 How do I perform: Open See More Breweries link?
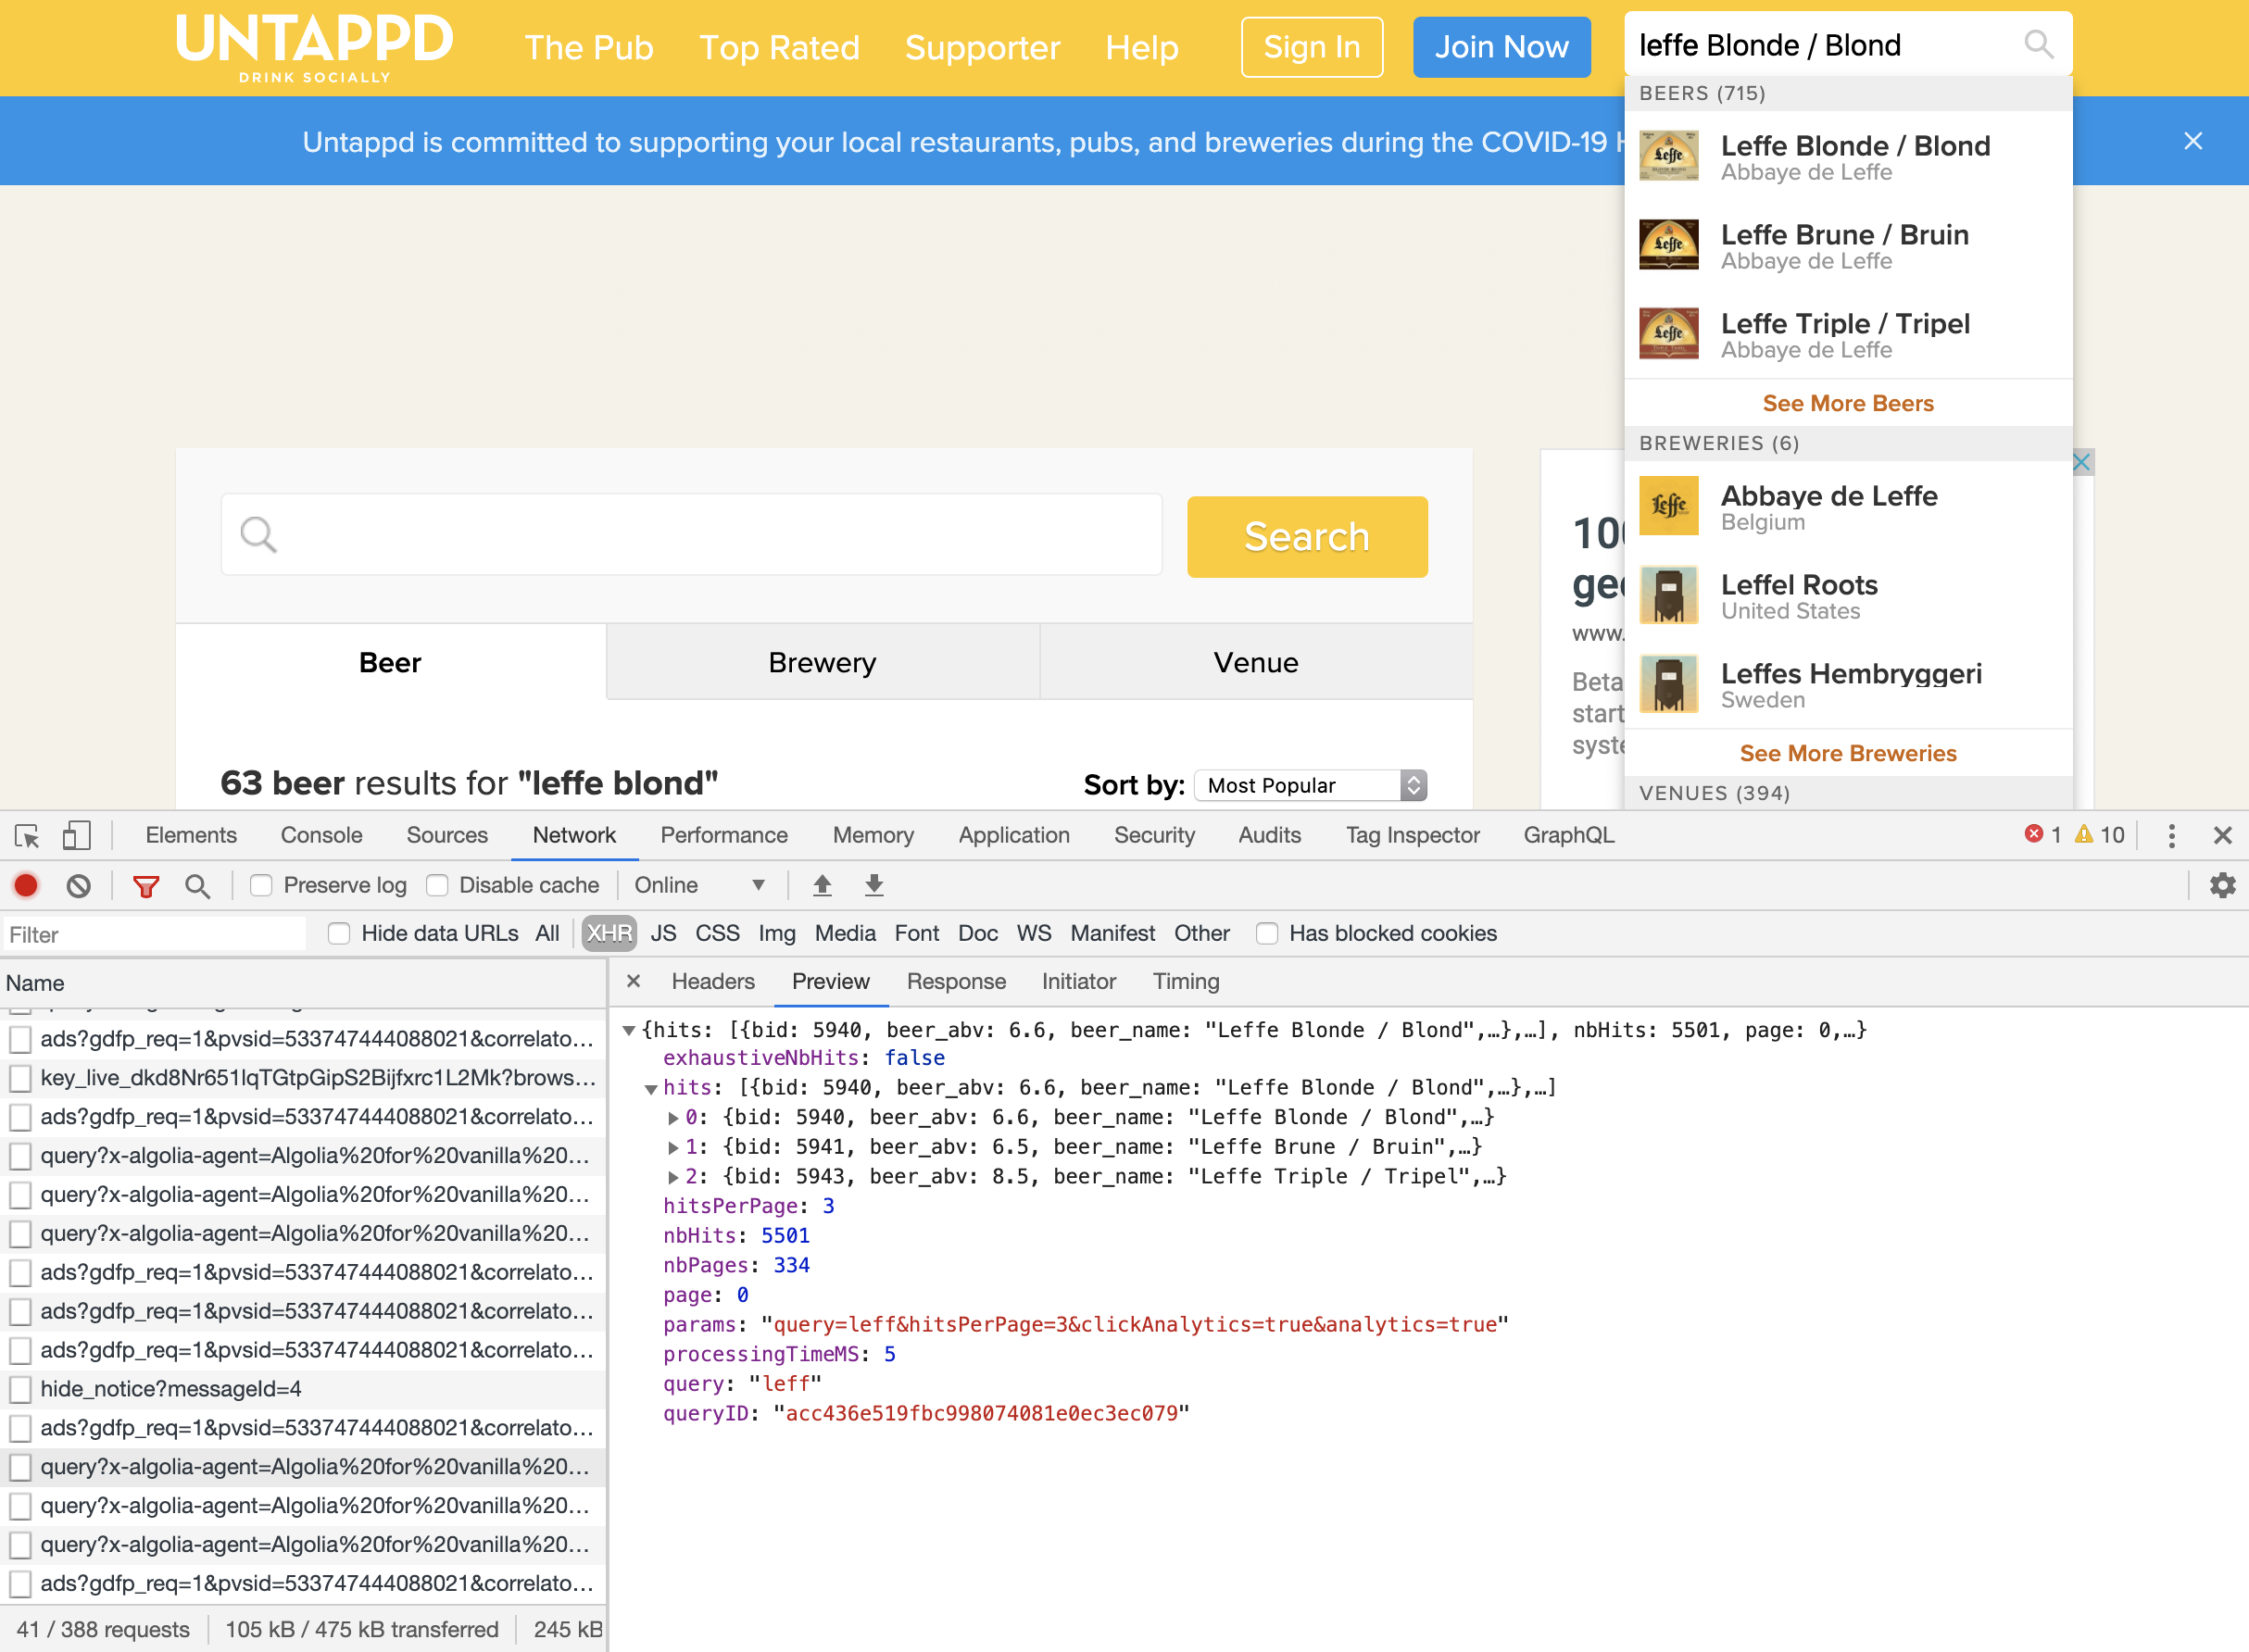coord(1847,753)
